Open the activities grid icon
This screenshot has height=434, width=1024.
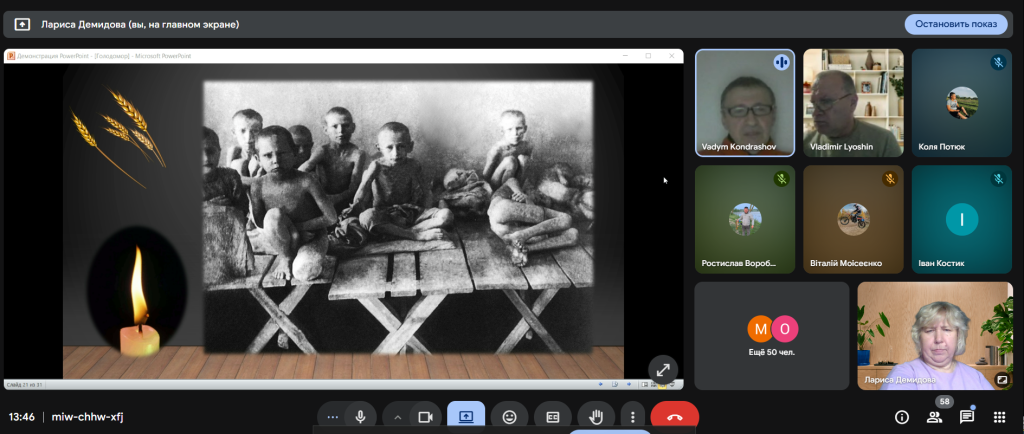[x=998, y=417]
